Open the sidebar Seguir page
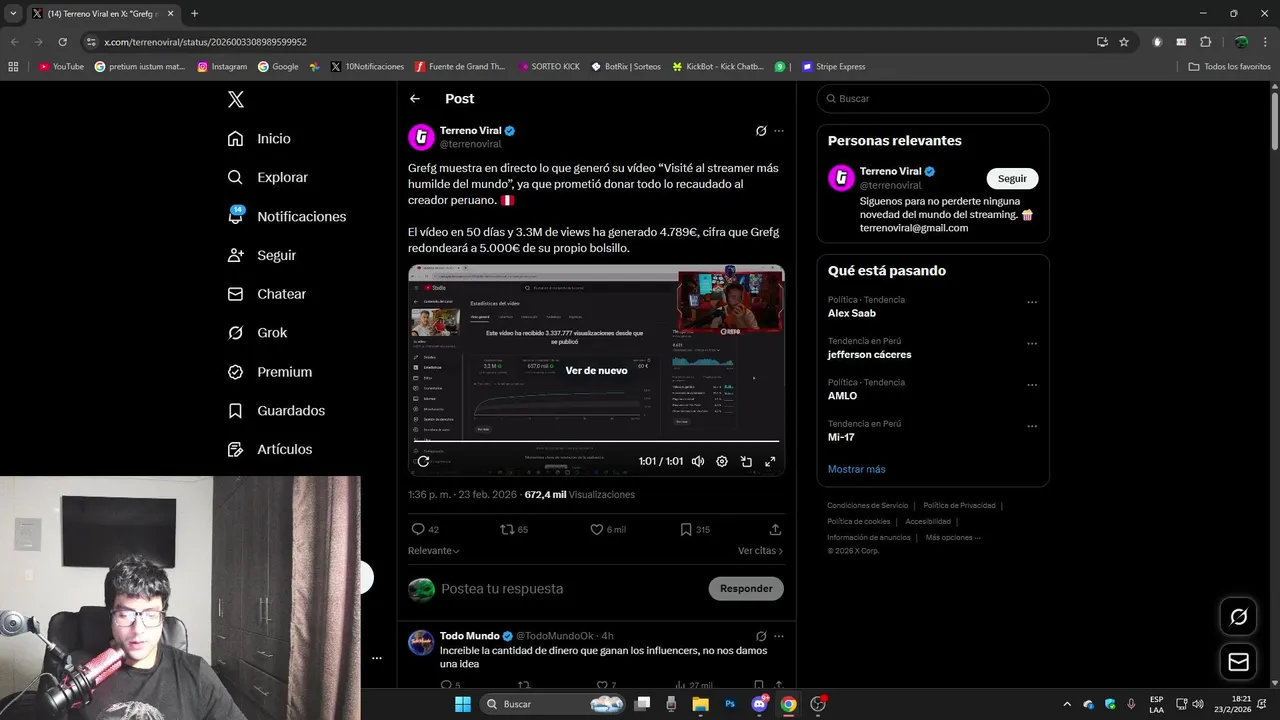The height and width of the screenshot is (720, 1280). pyautogui.click(x=261, y=255)
